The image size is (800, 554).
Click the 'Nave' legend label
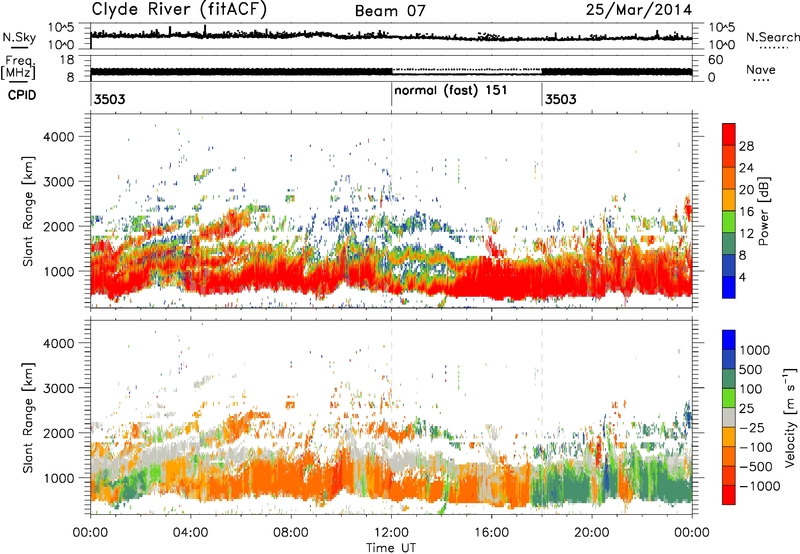pos(761,70)
